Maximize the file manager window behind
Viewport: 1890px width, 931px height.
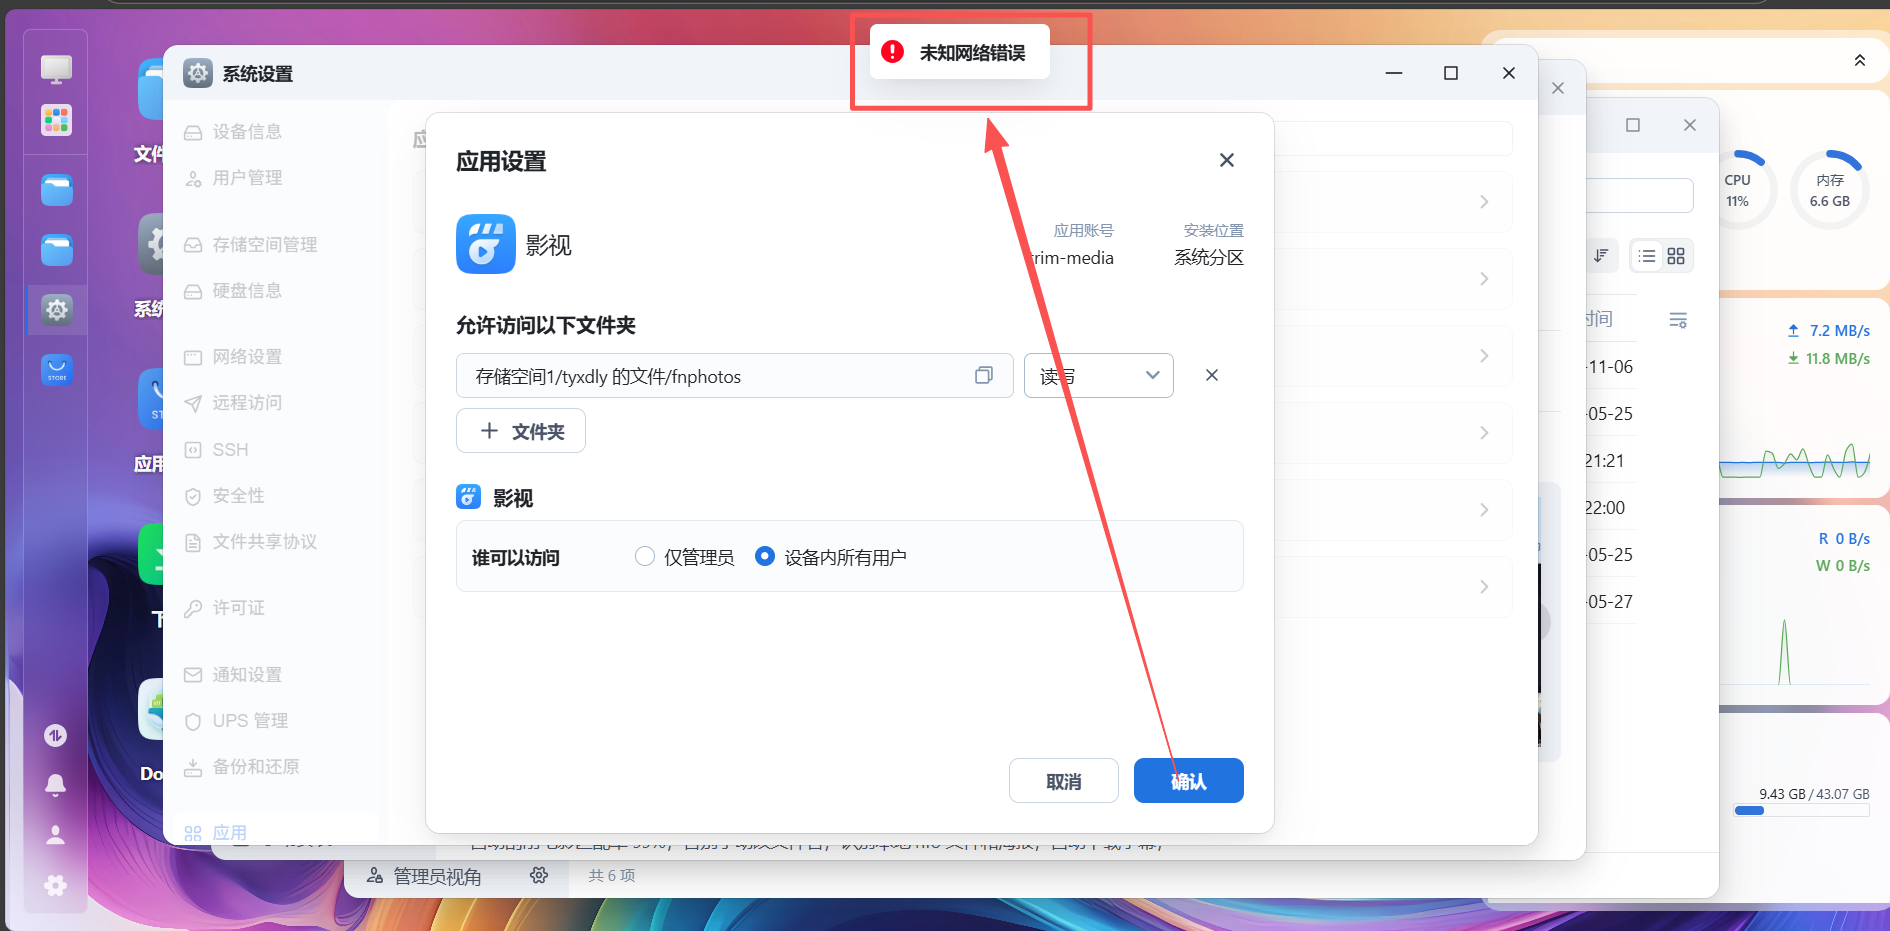click(x=1633, y=125)
